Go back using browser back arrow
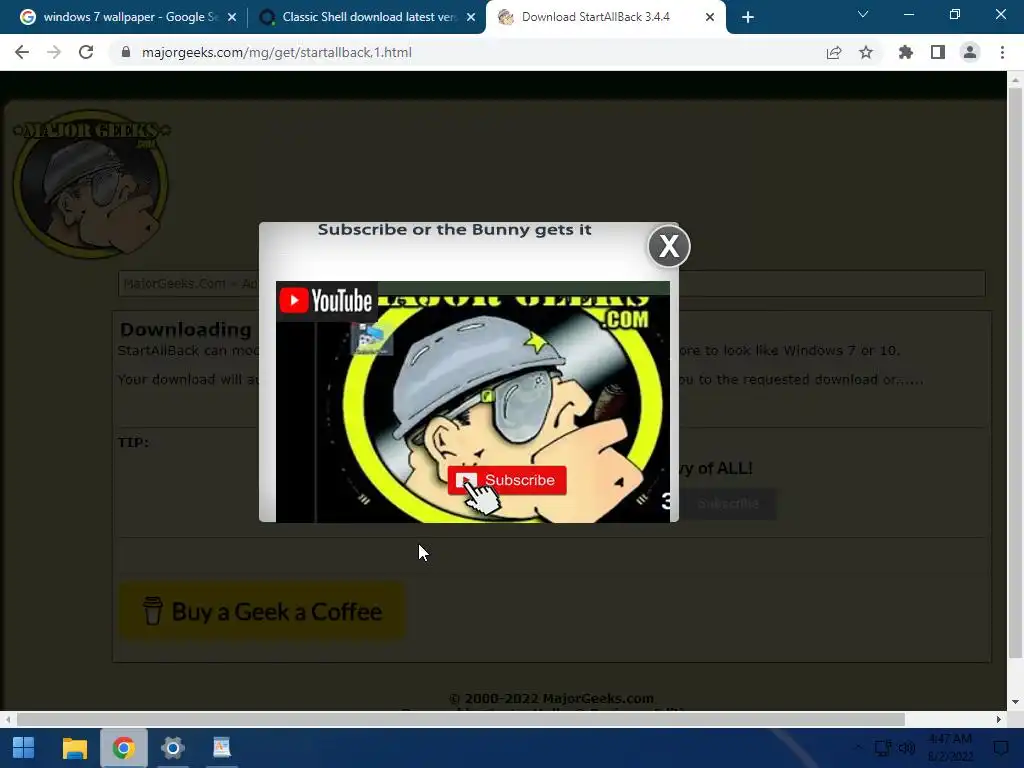1024x768 pixels. [22, 52]
